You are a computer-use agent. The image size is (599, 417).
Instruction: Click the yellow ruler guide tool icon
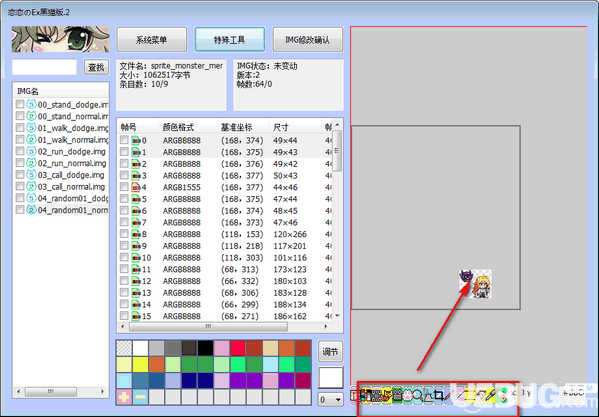click(470, 395)
